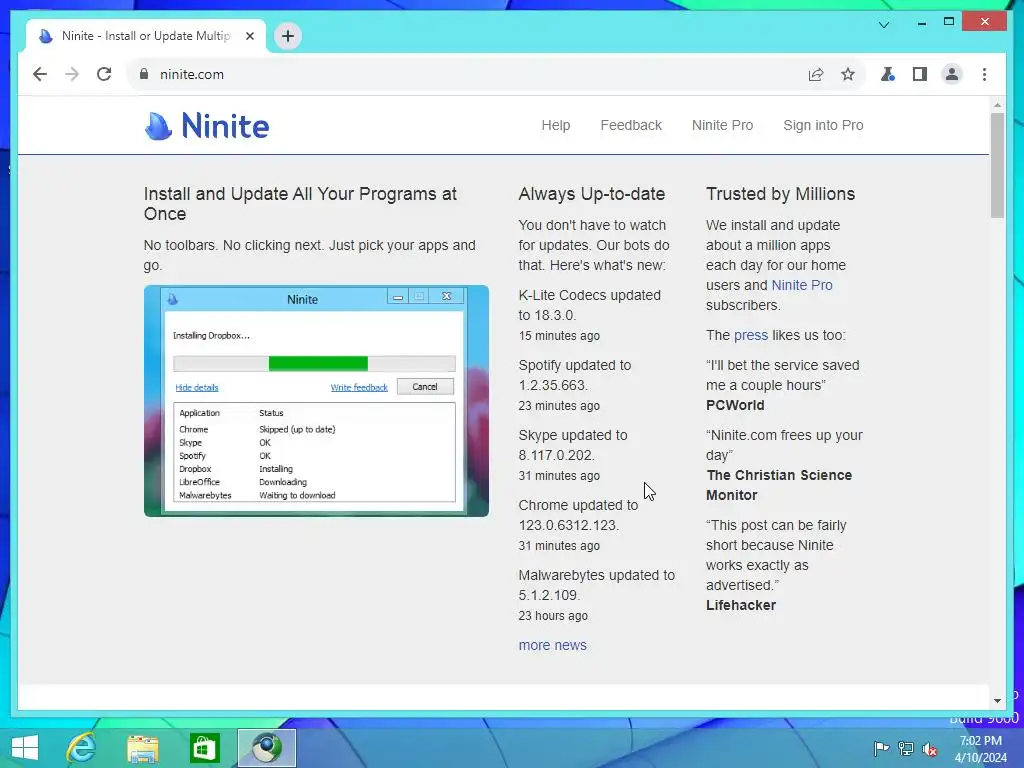
Task: Toggle the browser side panel icon
Action: point(920,74)
